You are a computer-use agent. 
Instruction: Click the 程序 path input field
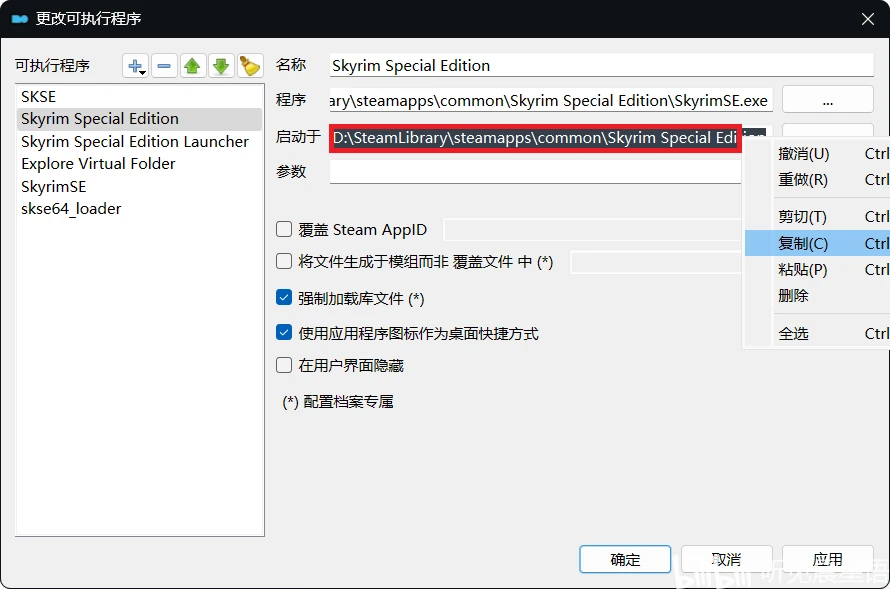coord(551,100)
